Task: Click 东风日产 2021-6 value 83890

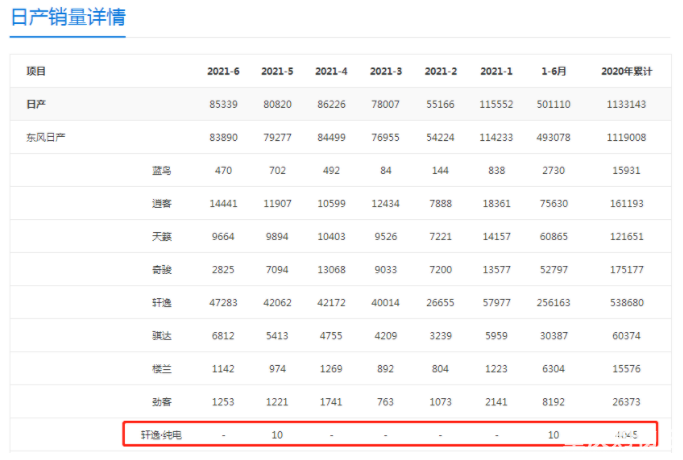Action: pos(223,137)
